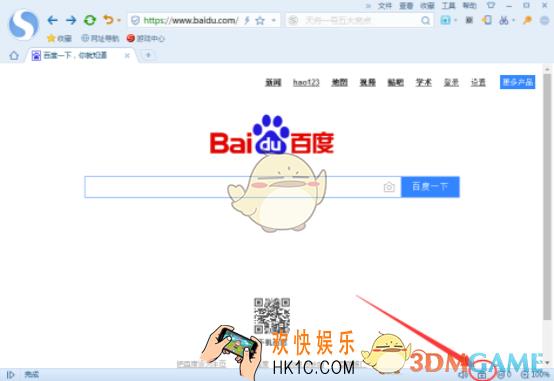
Task: Bookmark this page with the star icon
Action: [260, 21]
